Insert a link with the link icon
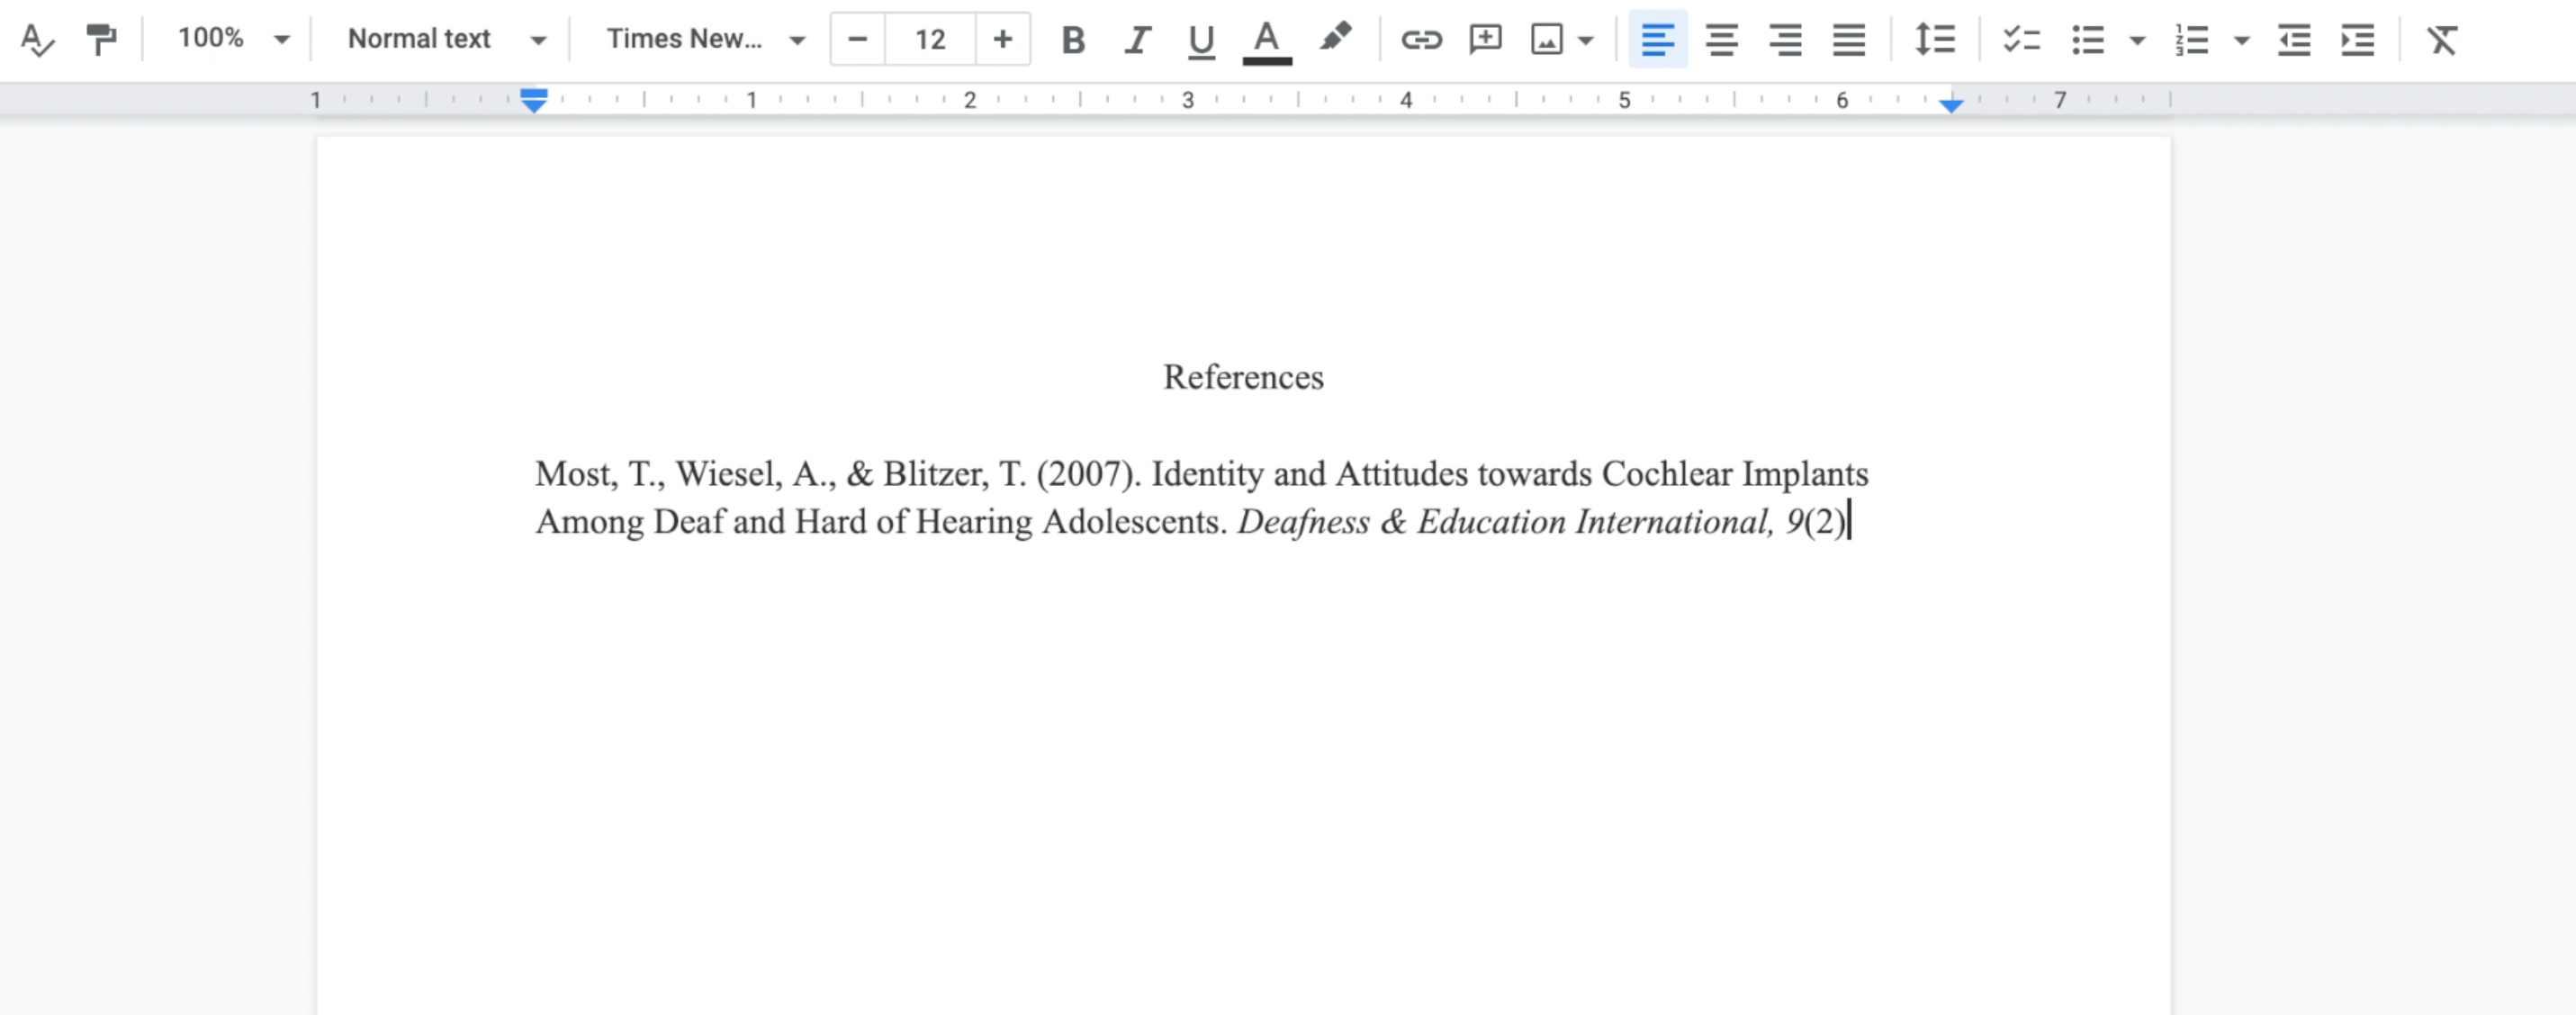 [1421, 40]
